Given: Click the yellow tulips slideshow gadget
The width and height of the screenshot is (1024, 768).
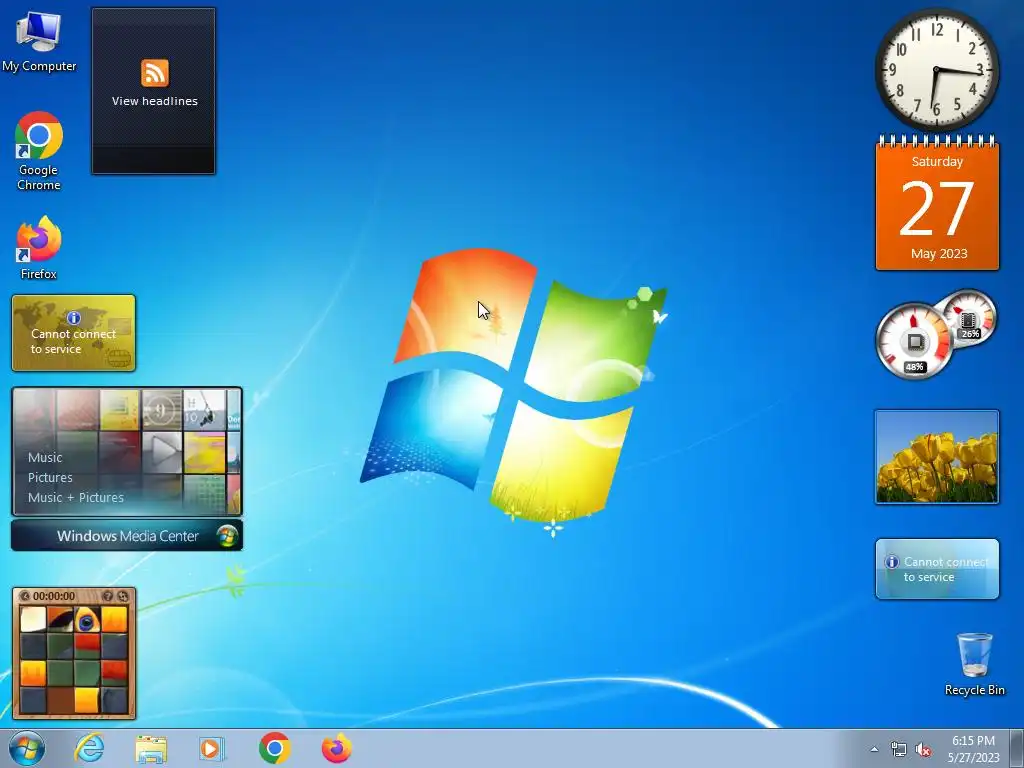Looking at the screenshot, I should pos(937,457).
